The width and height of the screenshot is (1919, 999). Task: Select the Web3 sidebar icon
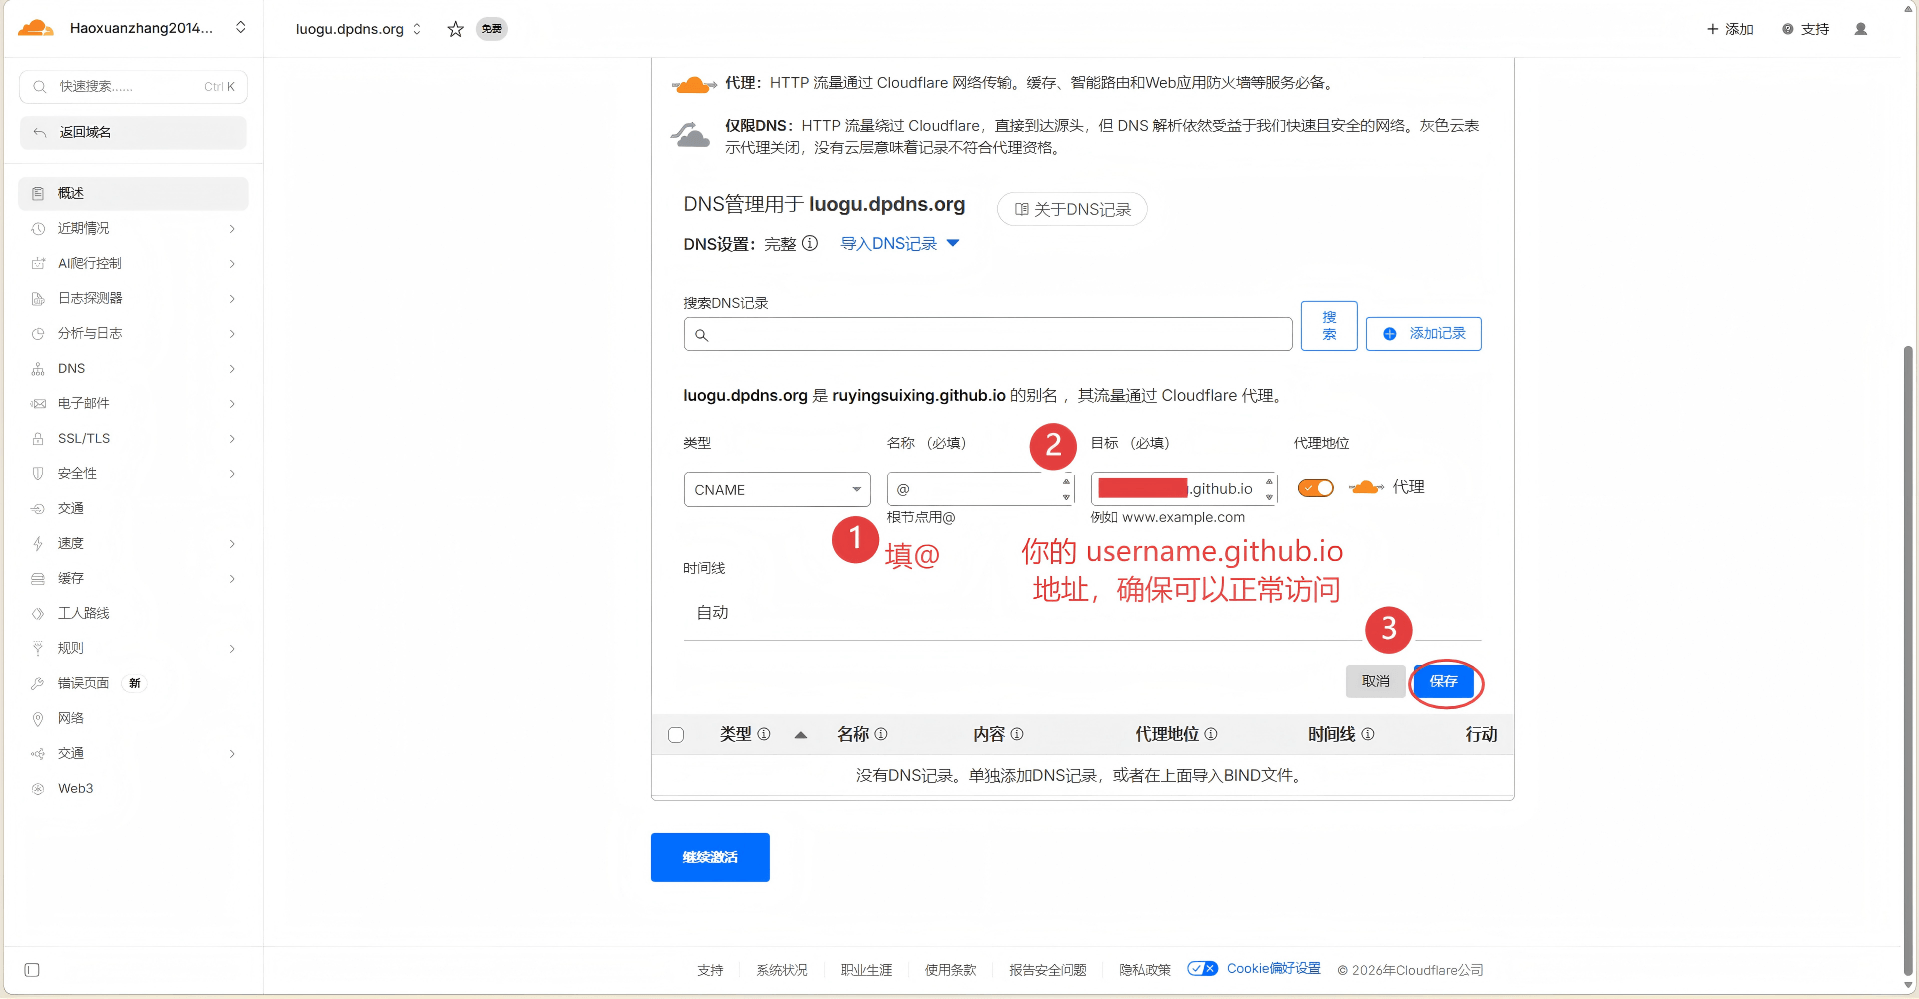pos(37,788)
